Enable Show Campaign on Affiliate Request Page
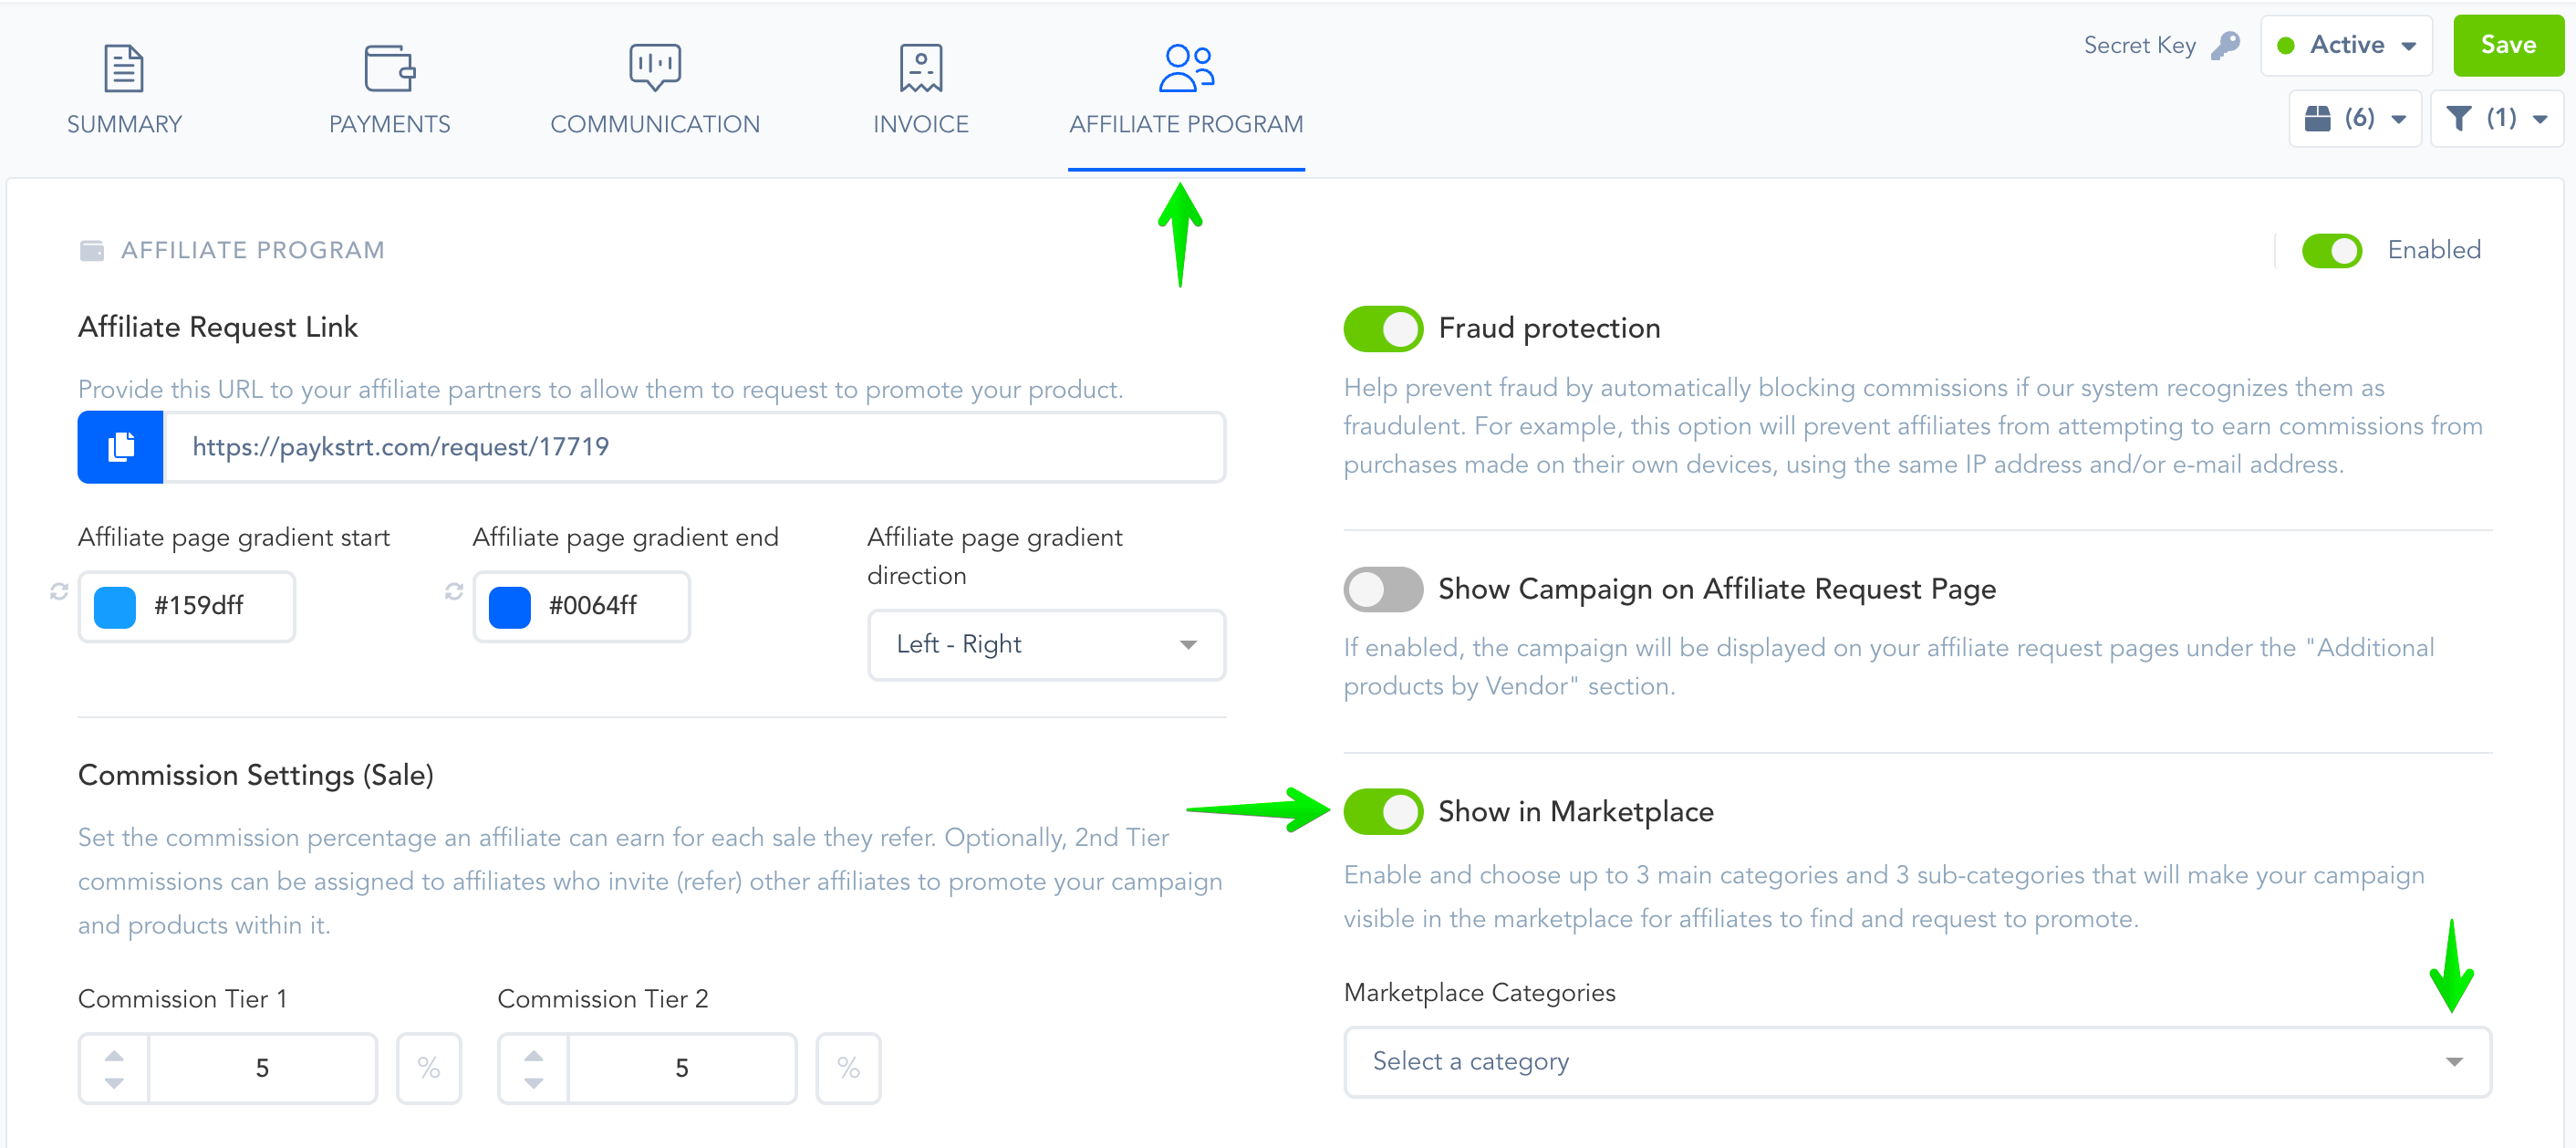This screenshot has height=1148, width=2576. click(x=1383, y=589)
